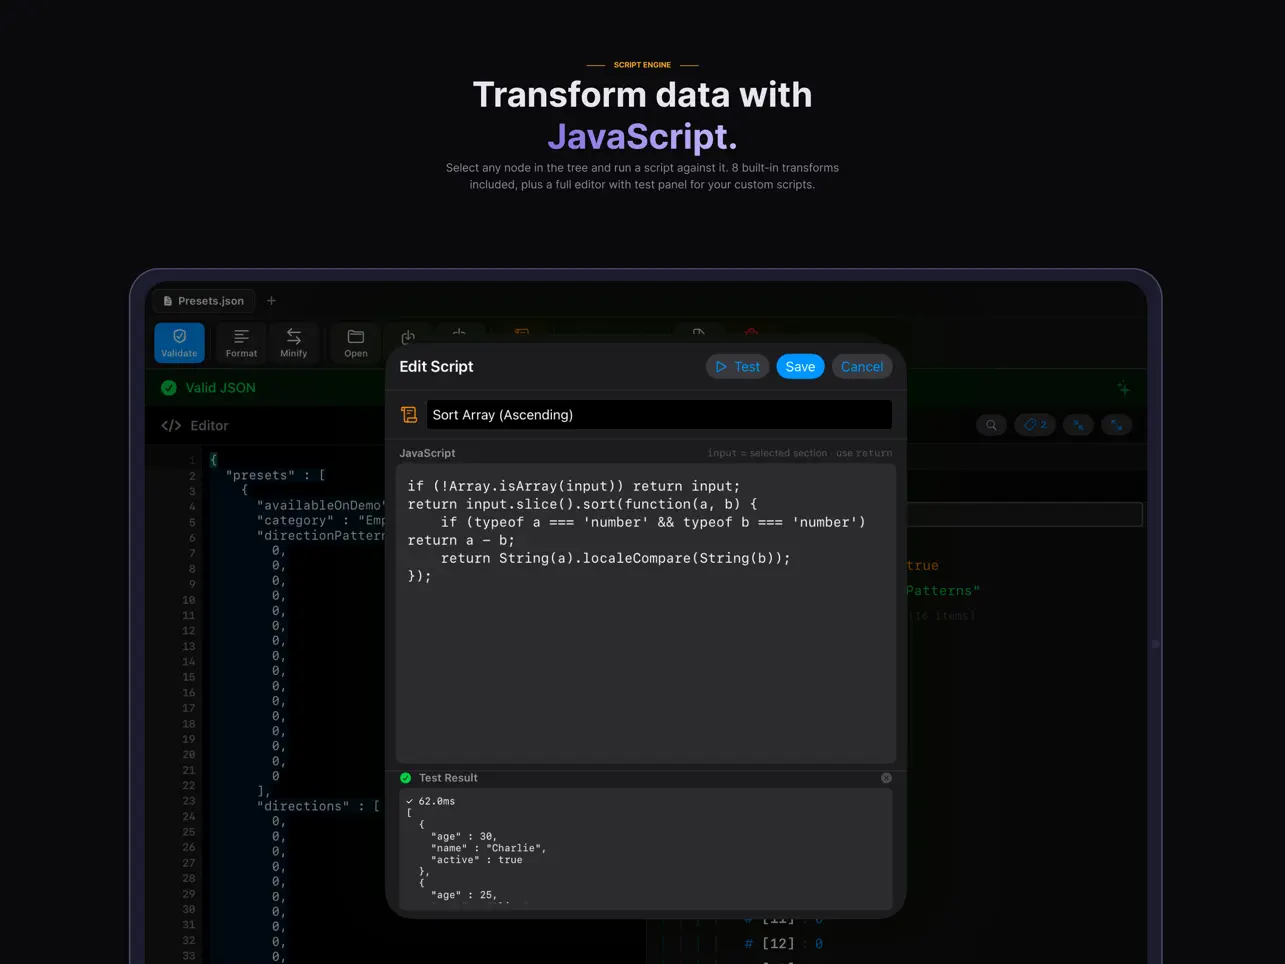Viewport: 1285px width, 964px height.
Task: Click the tag badge showing 2
Action: tap(1035, 425)
